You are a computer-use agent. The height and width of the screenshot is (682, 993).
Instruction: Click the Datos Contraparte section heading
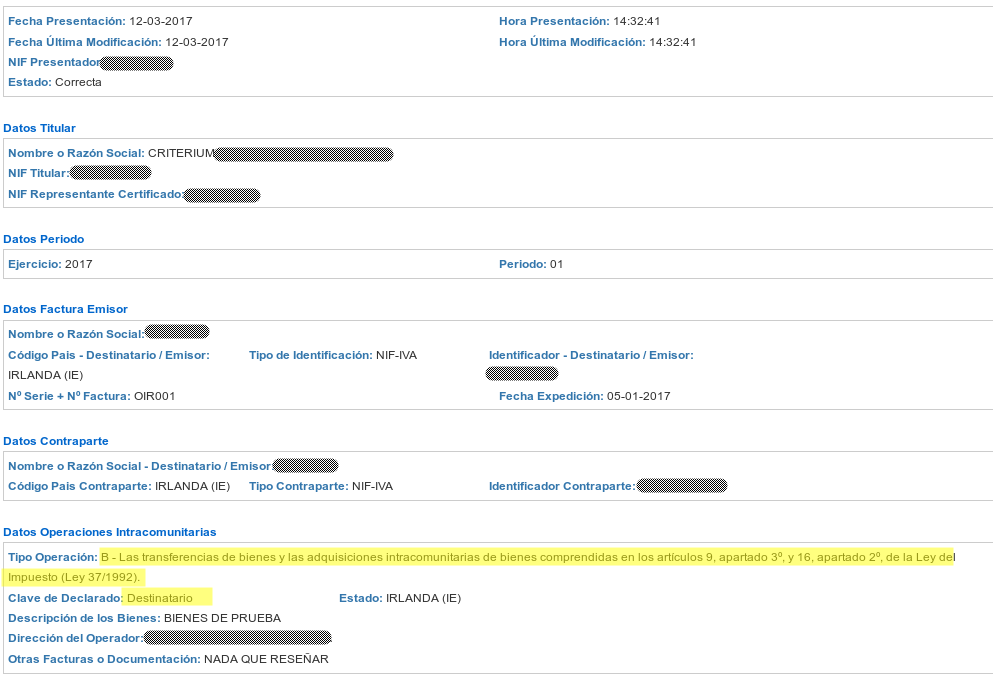[x=56, y=441]
